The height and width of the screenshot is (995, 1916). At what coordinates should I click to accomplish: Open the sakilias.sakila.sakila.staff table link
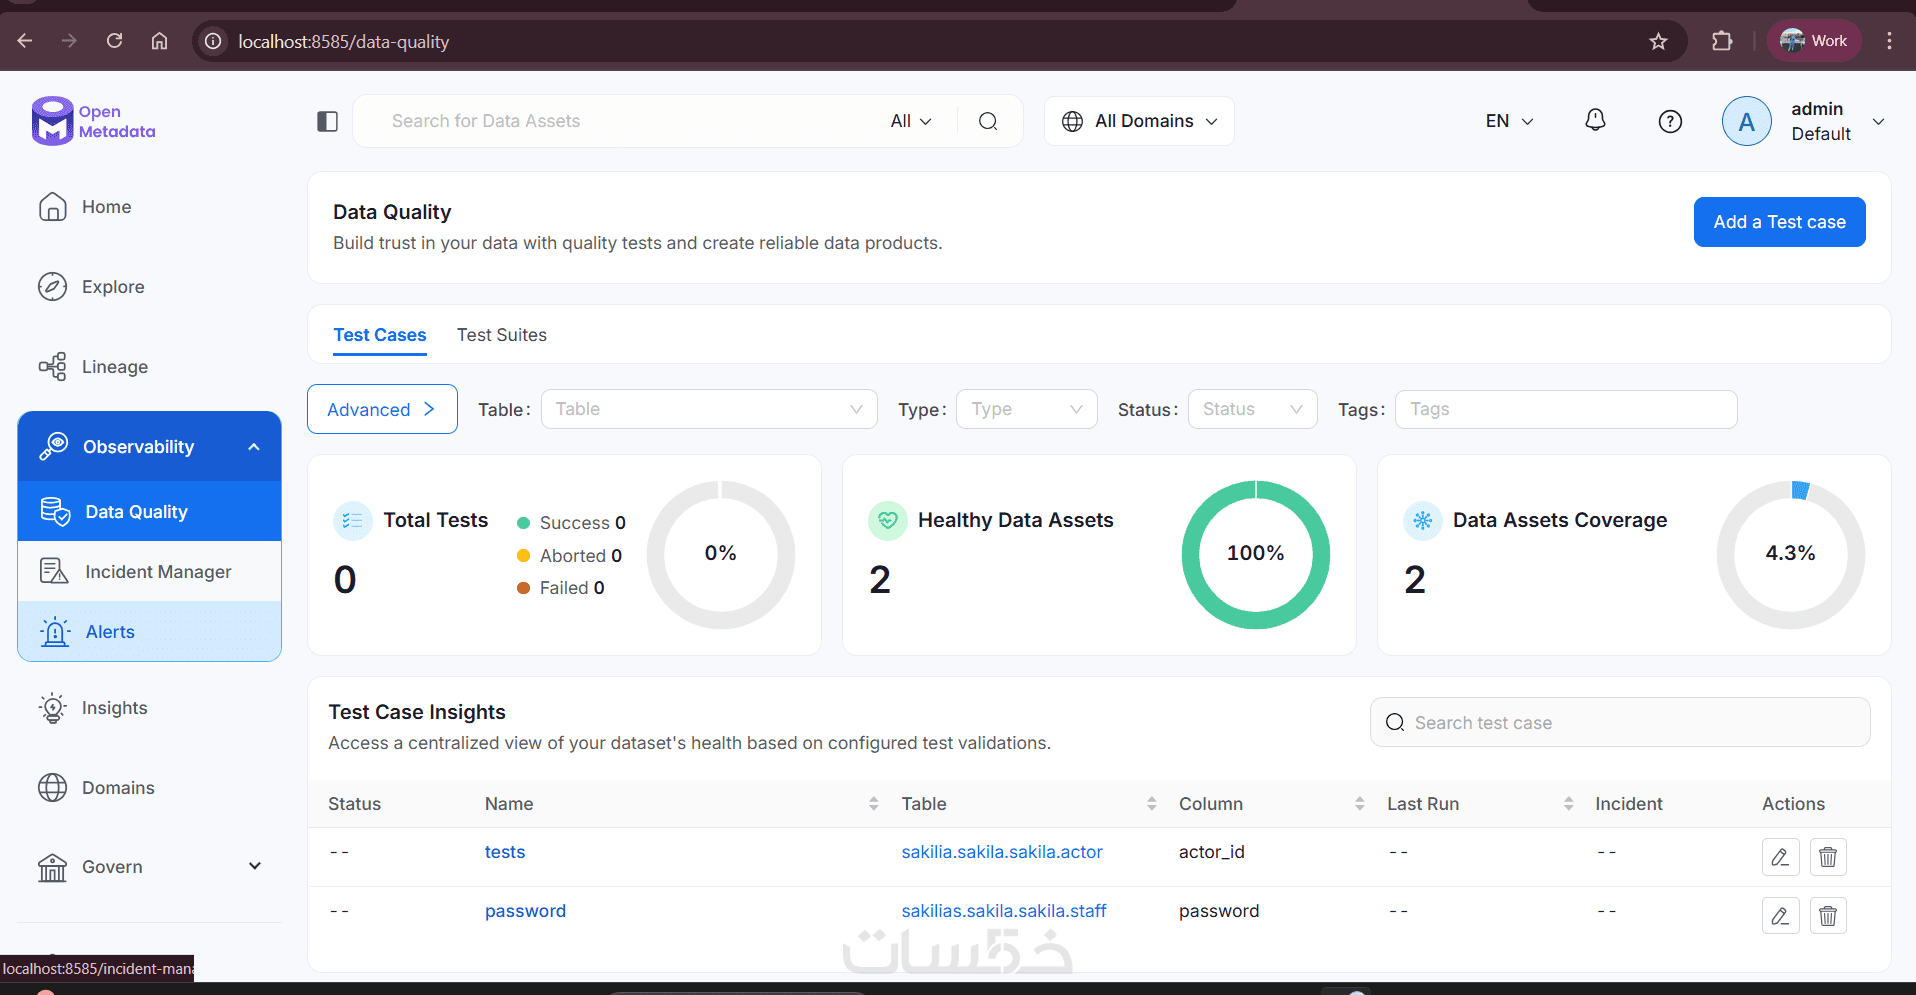[1004, 911]
